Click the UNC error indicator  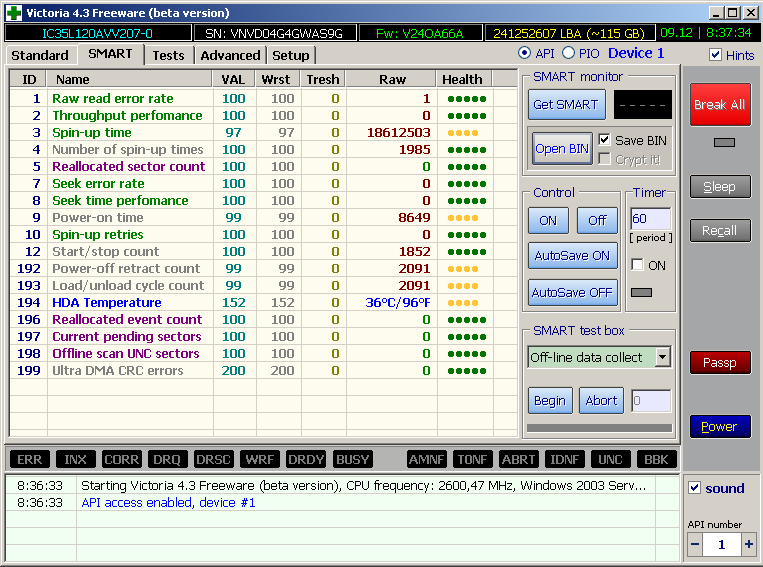pyautogui.click(x=610, y=459)
